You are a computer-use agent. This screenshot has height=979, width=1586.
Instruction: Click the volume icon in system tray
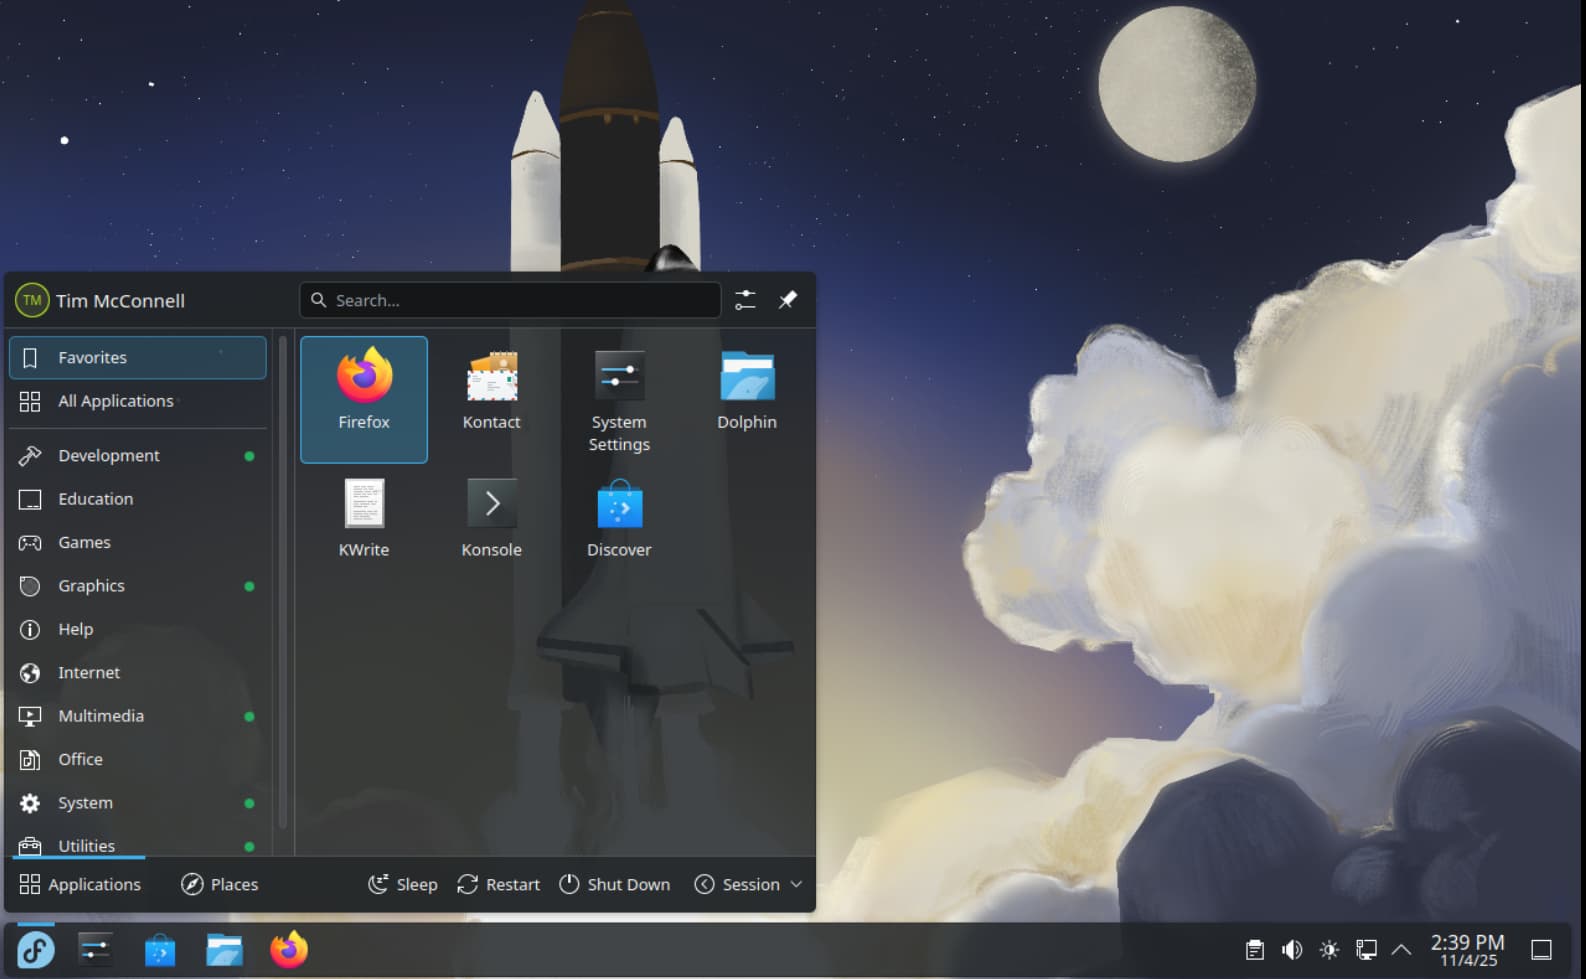click(x=1292, y=949)
